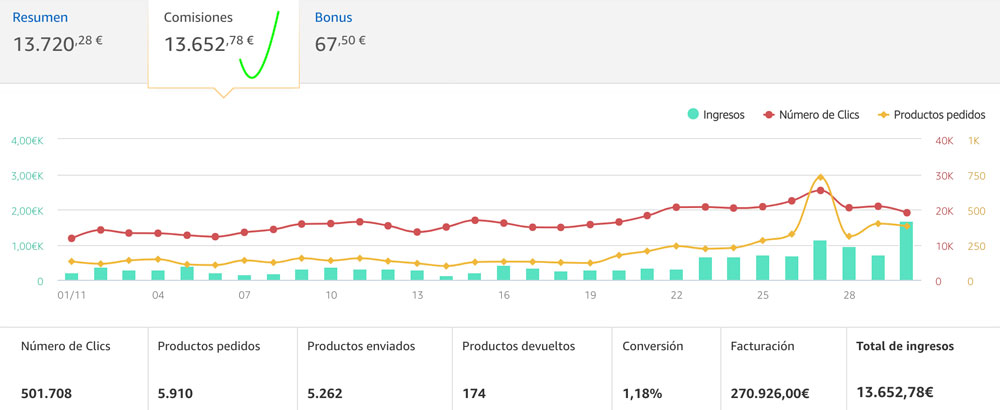Click the yellow peak point of Productos pedidos

[820, 177]
